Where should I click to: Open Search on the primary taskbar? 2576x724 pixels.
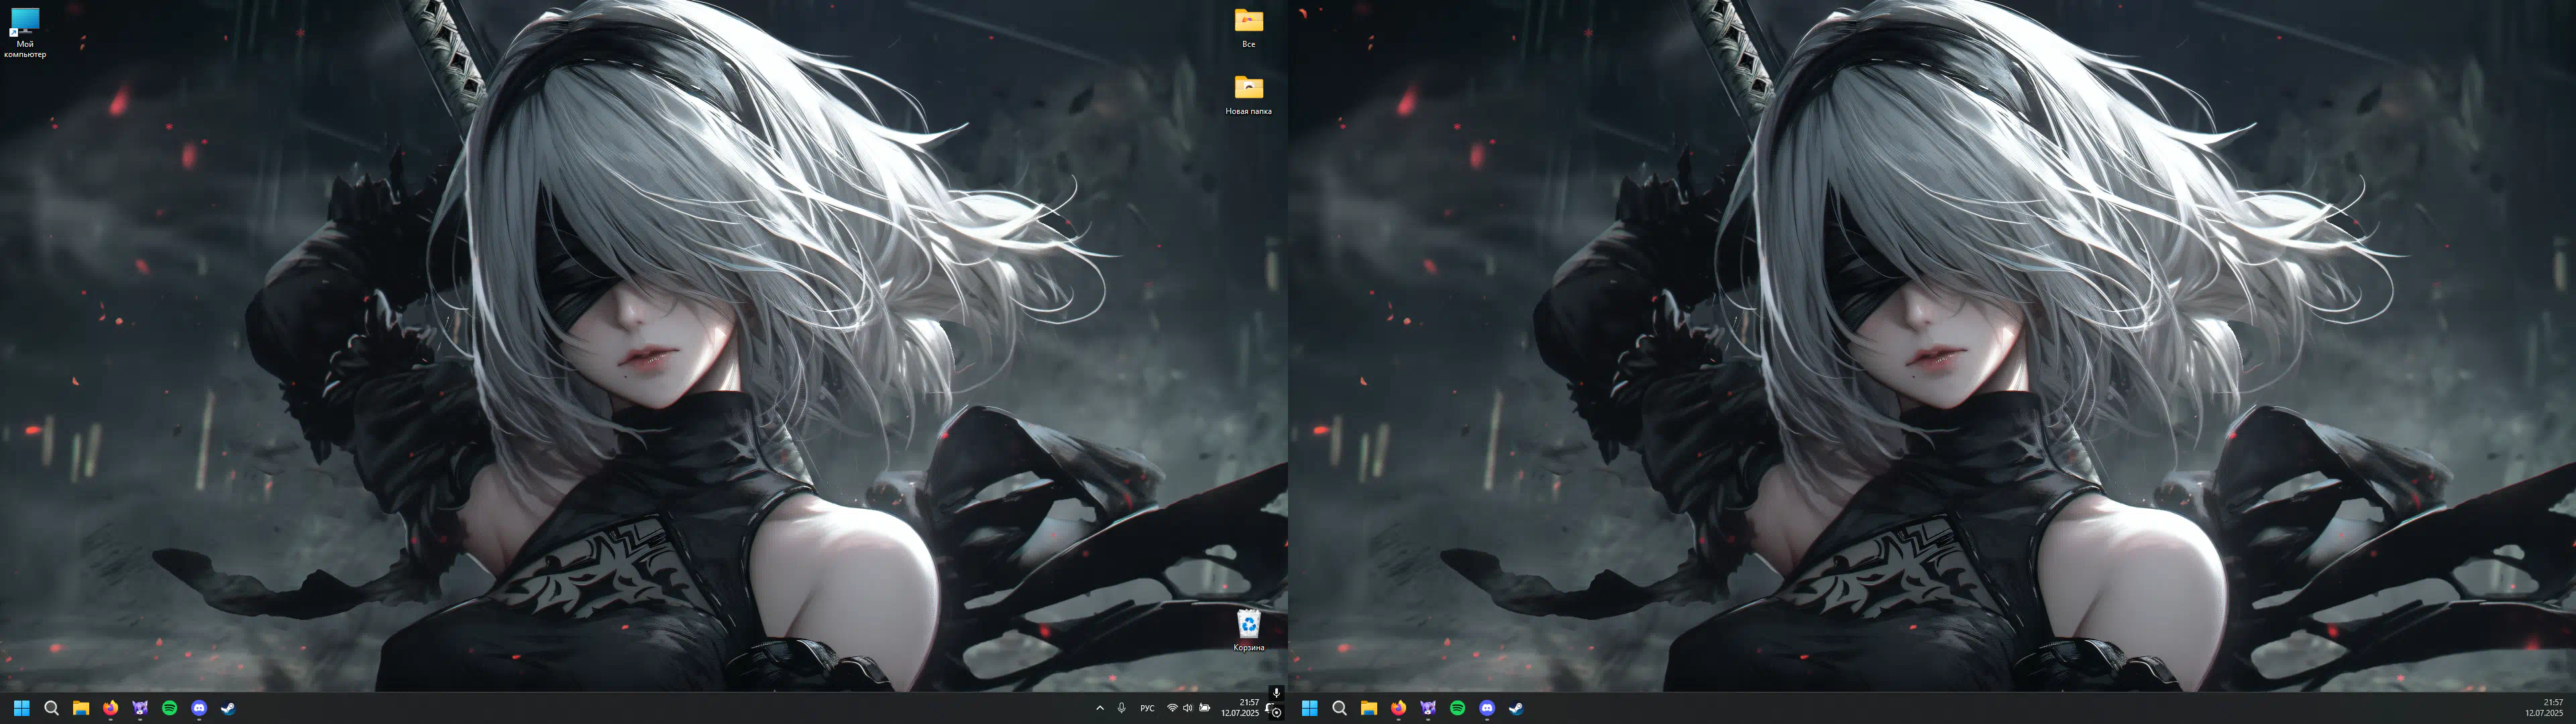point(52,708)
